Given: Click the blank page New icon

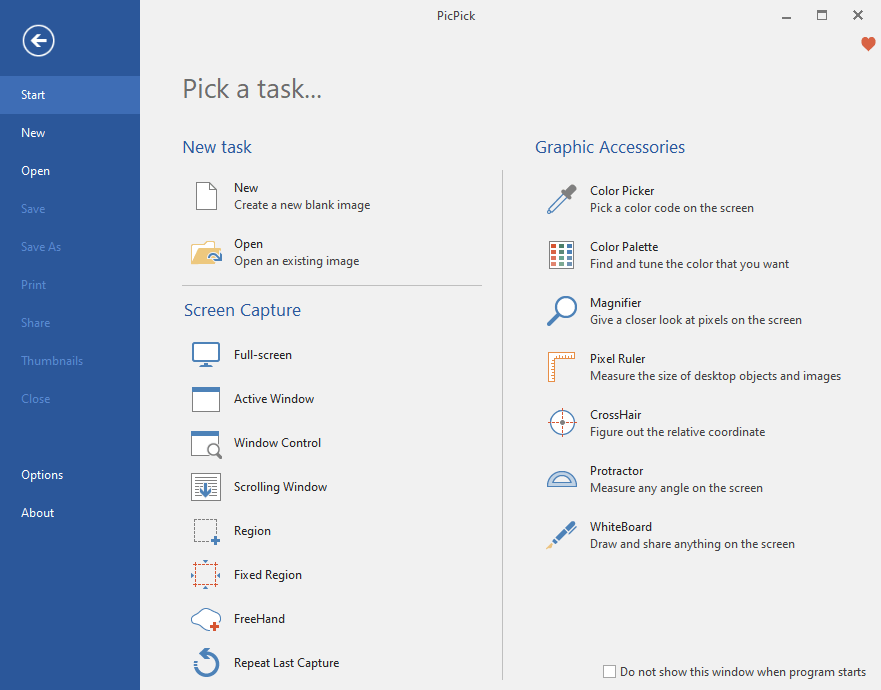Looking at the screenshot, I should coord(206,196).
